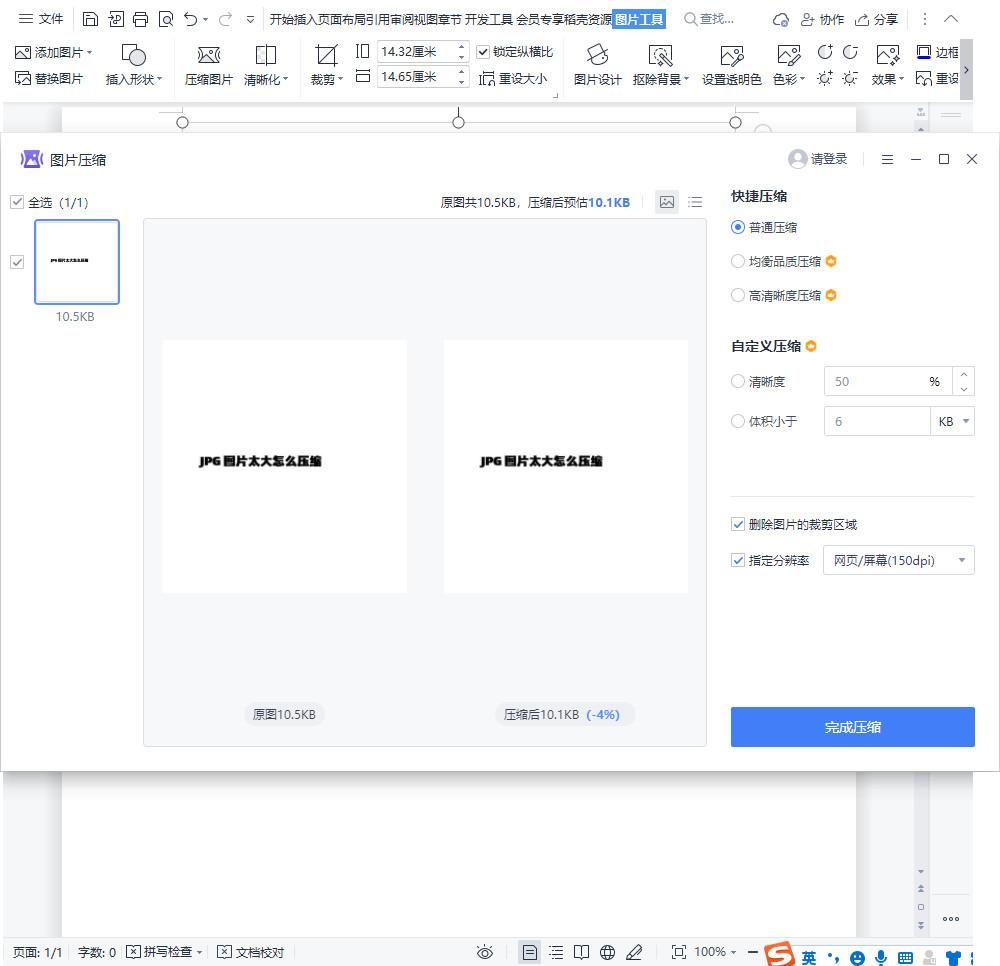The height and width of the screenshot is (966, 1000).
Task: Switch to list view in compression dialog
Action: point(695,202)
